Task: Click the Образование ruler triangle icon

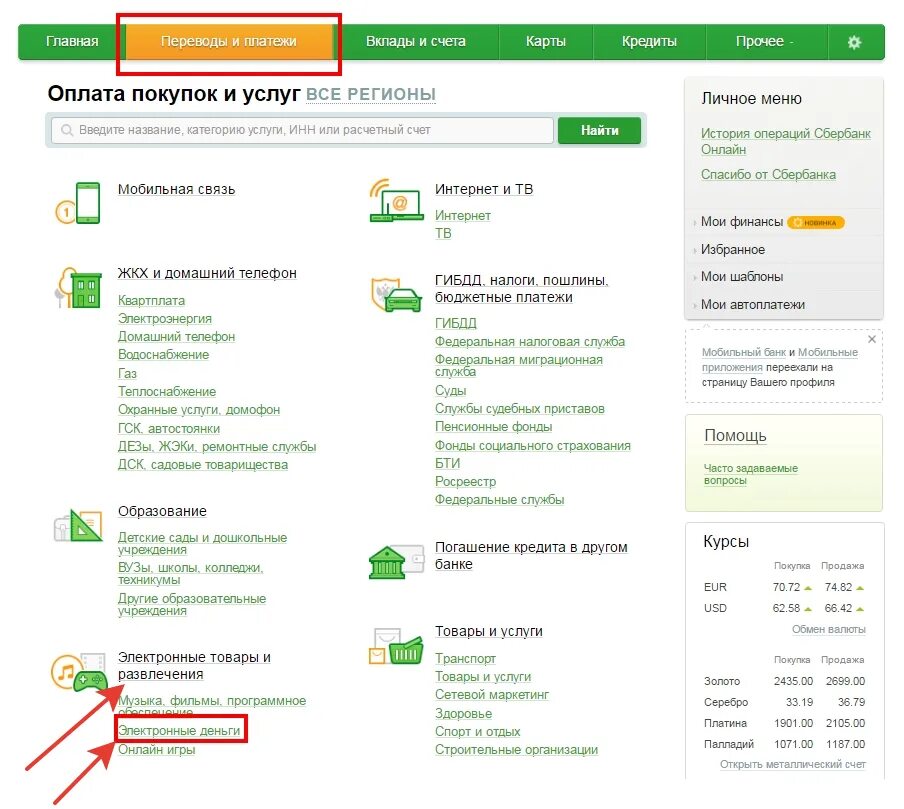Action: pos(78,525)
